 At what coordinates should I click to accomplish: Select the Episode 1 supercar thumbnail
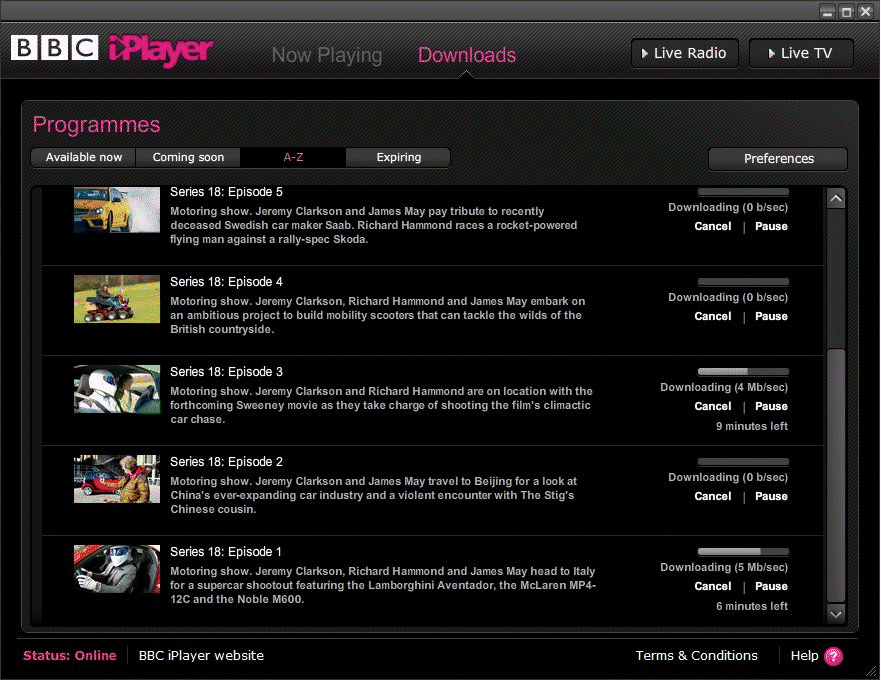pyautogui.click(x=117, y=569)
